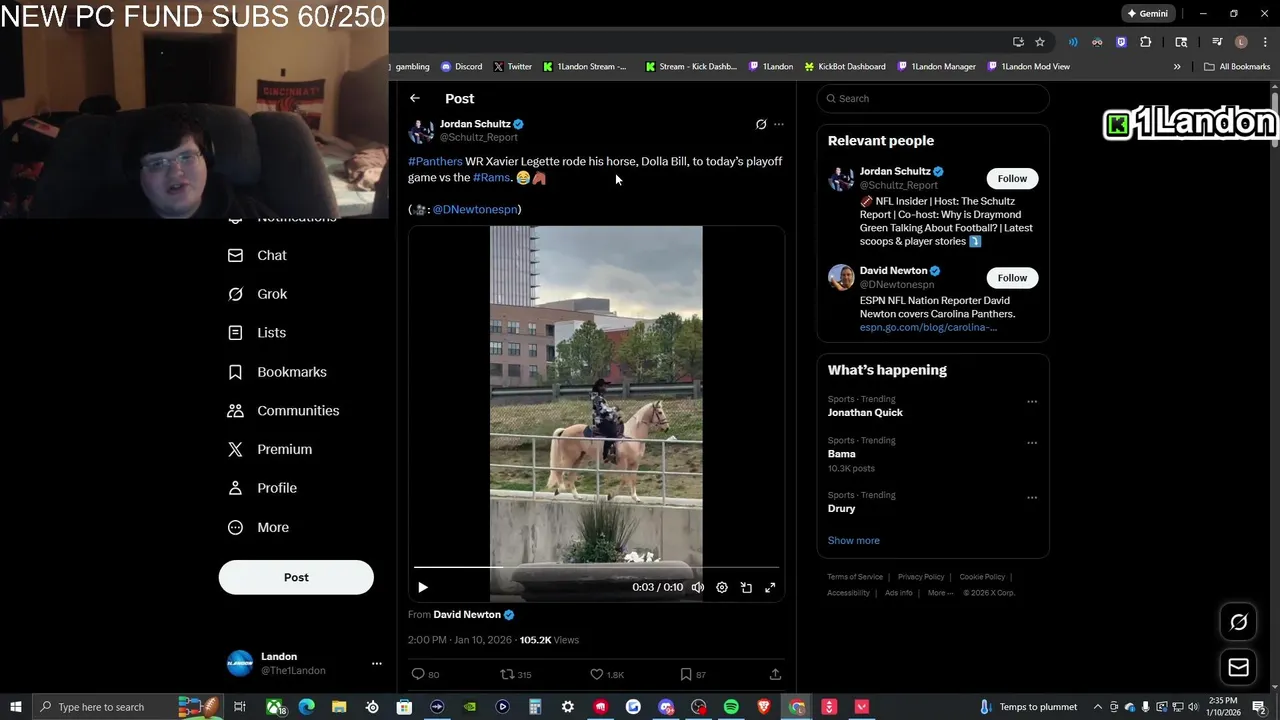Screen dimensions: 1280x720
Task: Go back using the arrow beside Post
Action: (x=415, y=98)
